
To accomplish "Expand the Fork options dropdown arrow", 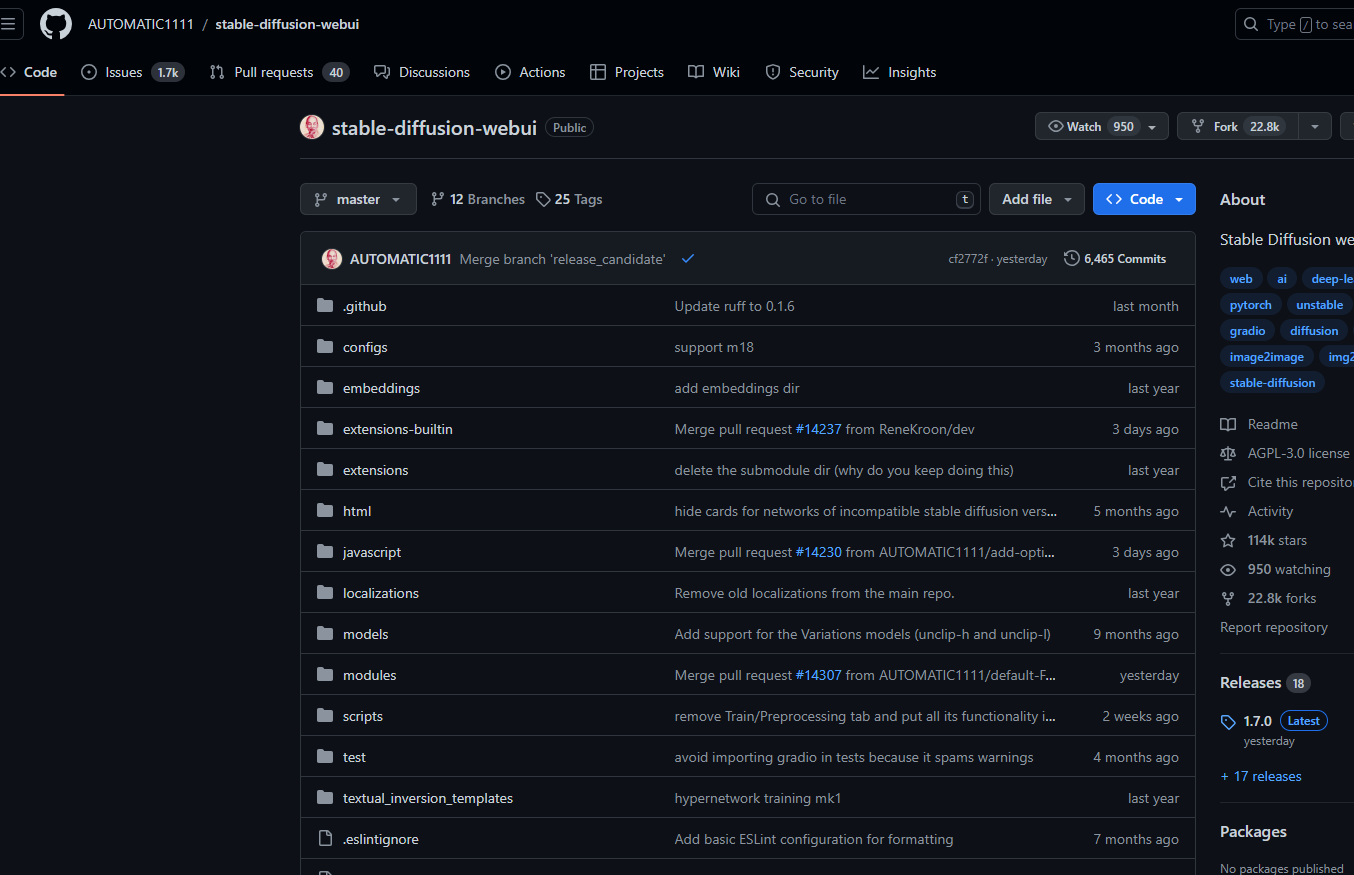I will pyautogui.click(x=1315, y=127).
